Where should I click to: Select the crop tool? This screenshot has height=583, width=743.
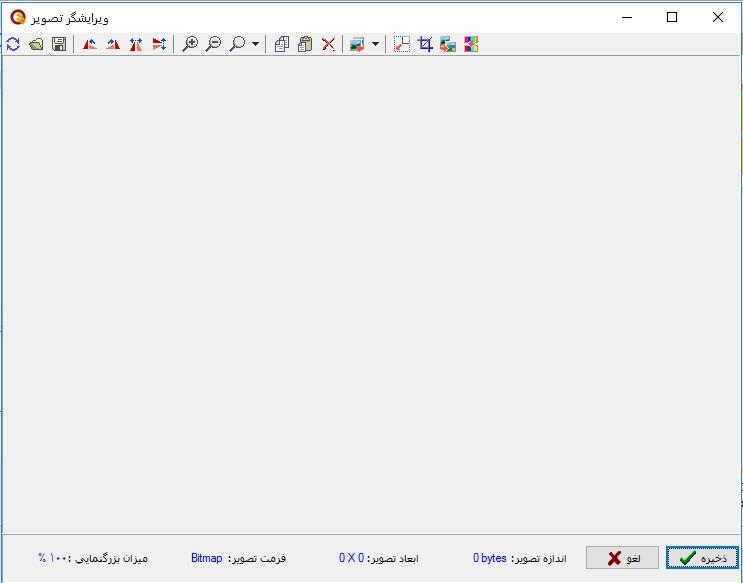[x=425, y=44]
